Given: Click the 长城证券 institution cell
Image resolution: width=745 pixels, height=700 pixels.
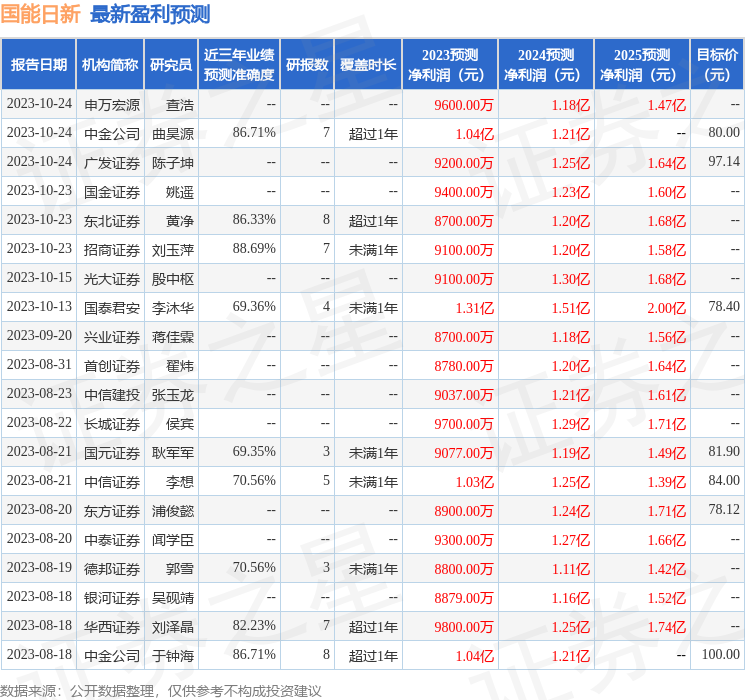Looking at the screenshot, I should click(112, 424).
